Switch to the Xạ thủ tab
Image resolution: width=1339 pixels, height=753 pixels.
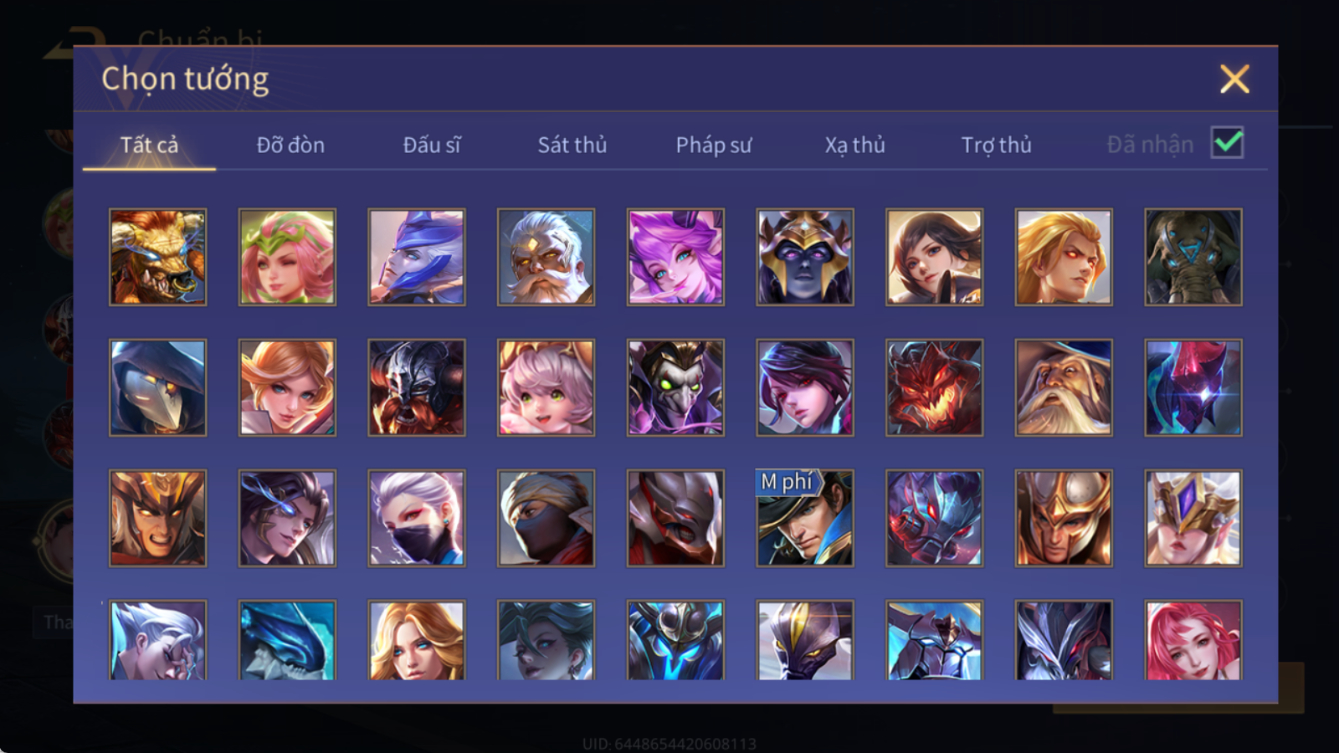tap(855, 145)
